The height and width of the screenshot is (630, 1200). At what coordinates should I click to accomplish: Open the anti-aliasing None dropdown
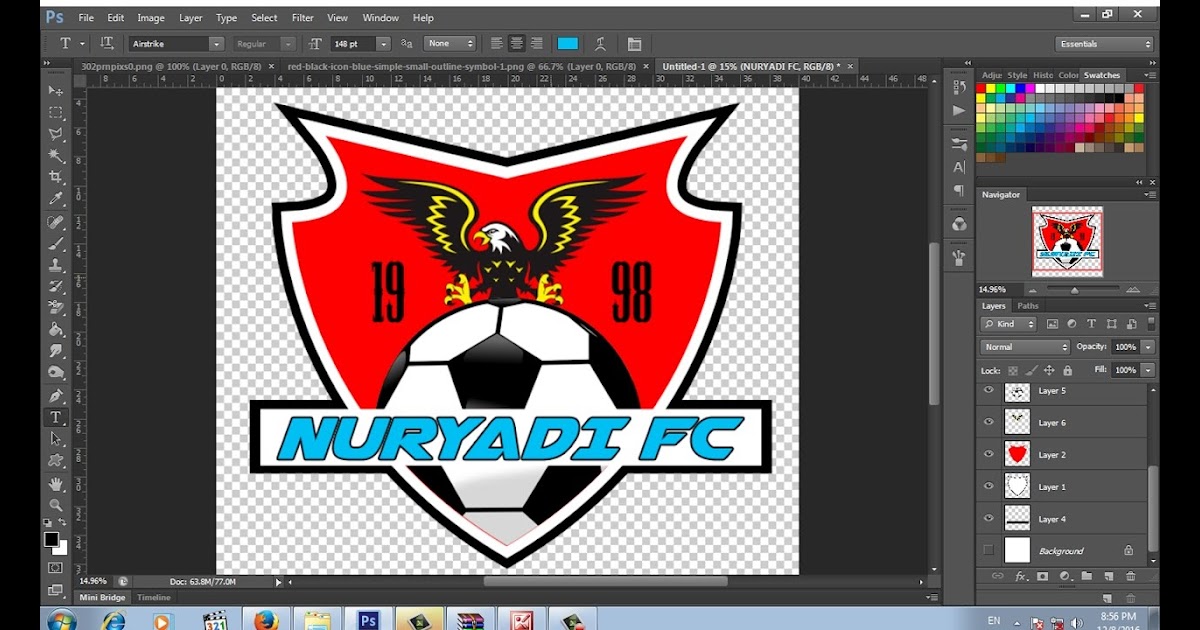coord(450,44)
